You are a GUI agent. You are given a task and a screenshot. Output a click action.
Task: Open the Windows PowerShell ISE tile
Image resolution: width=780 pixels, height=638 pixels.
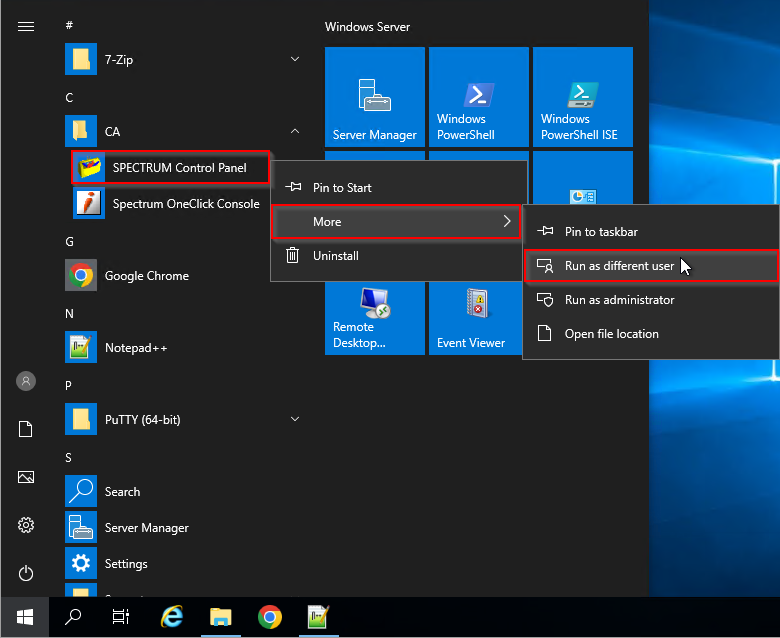click(x=583, y=97)
